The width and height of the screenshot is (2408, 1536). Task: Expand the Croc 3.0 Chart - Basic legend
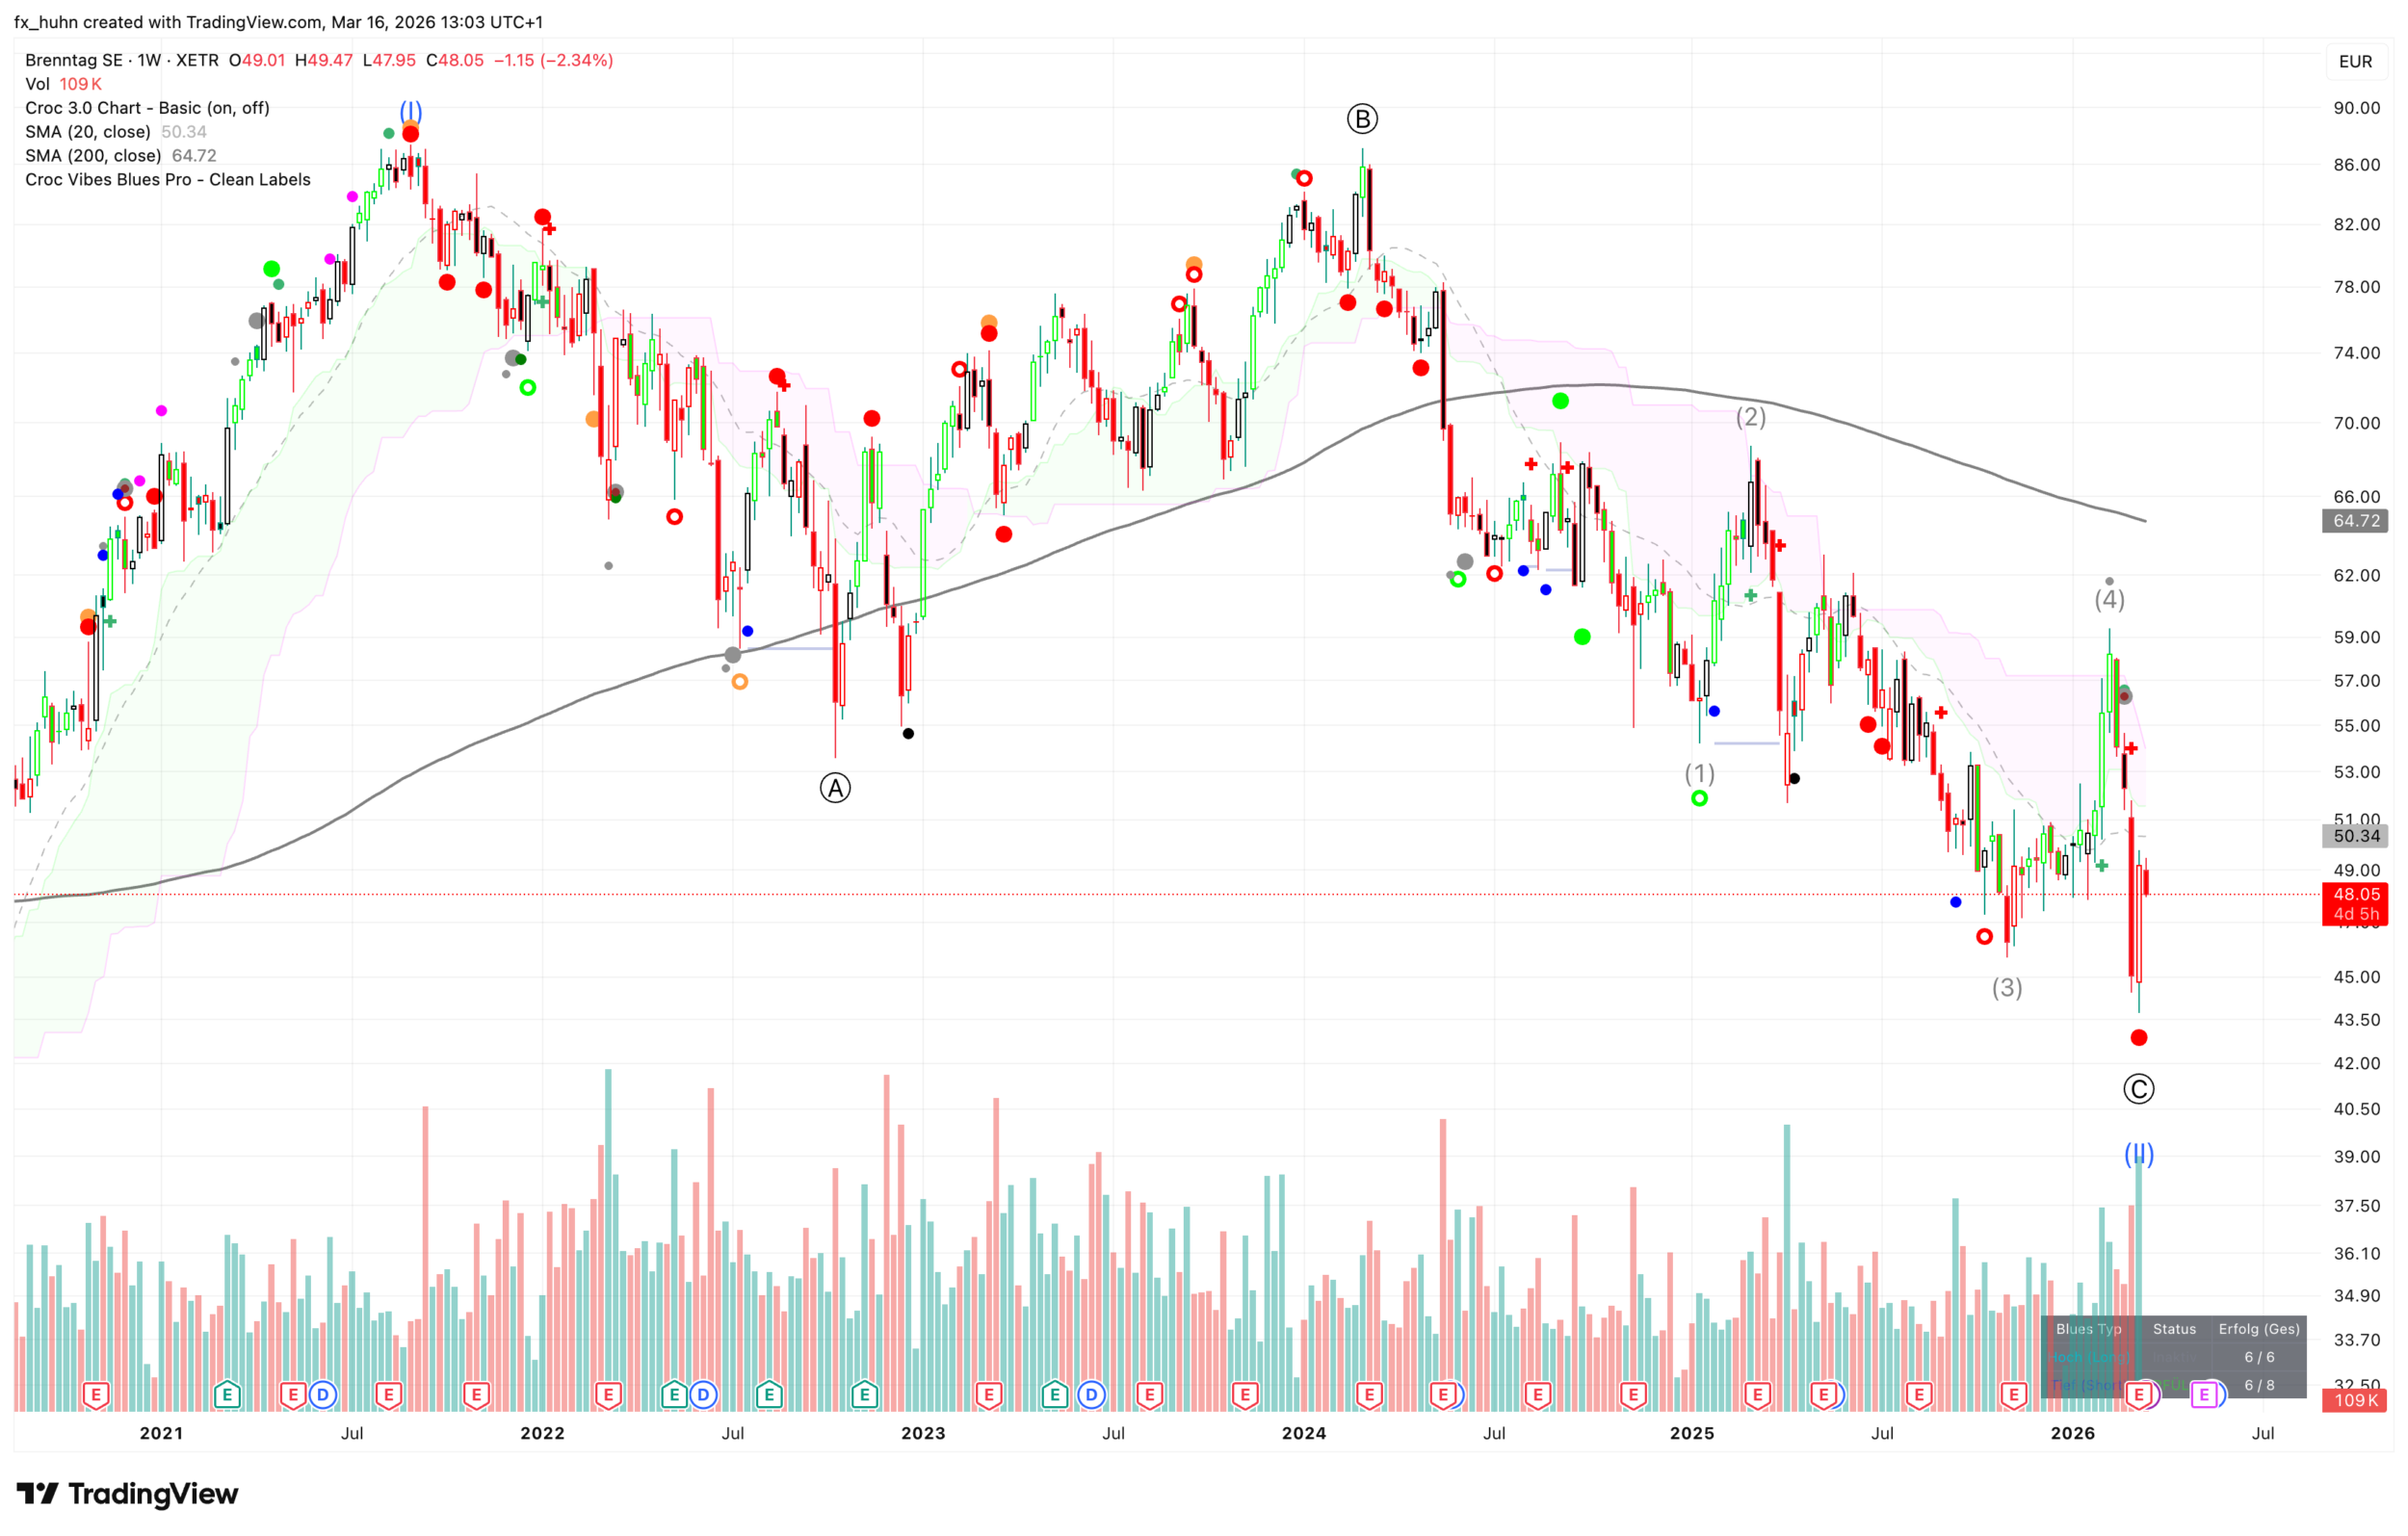[147, 108]
